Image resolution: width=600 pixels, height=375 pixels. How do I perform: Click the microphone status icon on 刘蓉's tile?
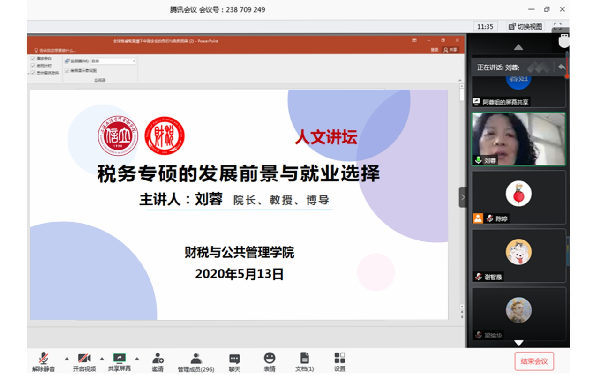click(478, 160)
